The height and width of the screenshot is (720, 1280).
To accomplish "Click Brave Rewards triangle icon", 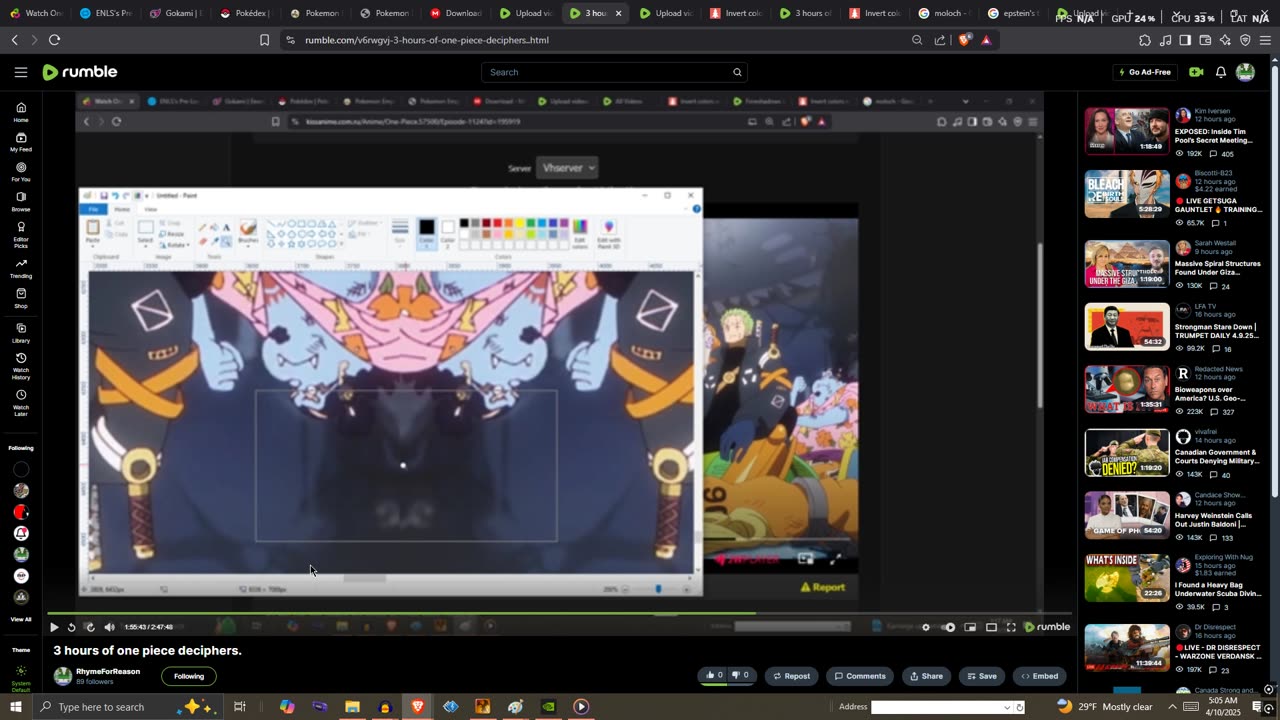I will pos(986,40).
